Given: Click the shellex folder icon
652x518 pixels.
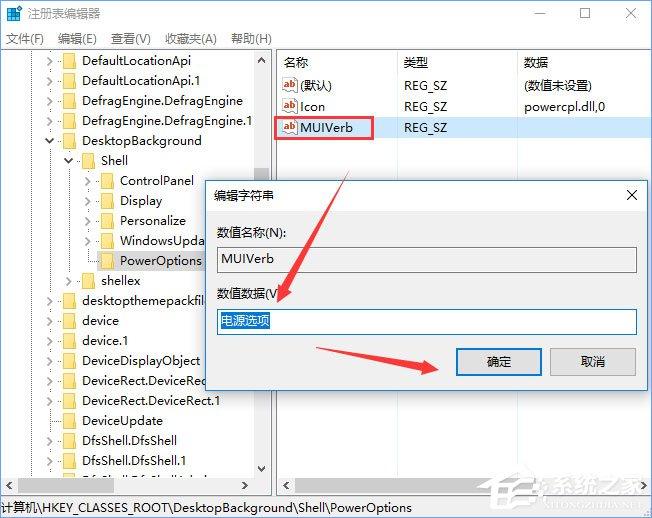Looking at the screenshot, I should click(89, 281).
